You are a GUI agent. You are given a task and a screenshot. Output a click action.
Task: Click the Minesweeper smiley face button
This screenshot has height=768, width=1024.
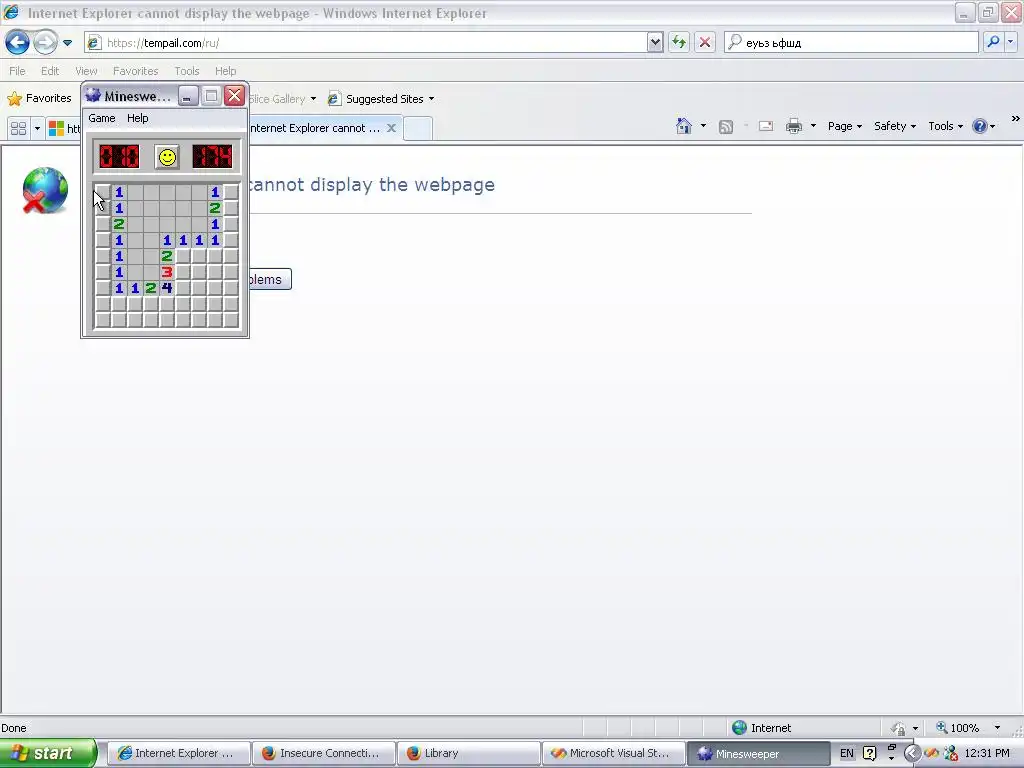click(167, 157)
